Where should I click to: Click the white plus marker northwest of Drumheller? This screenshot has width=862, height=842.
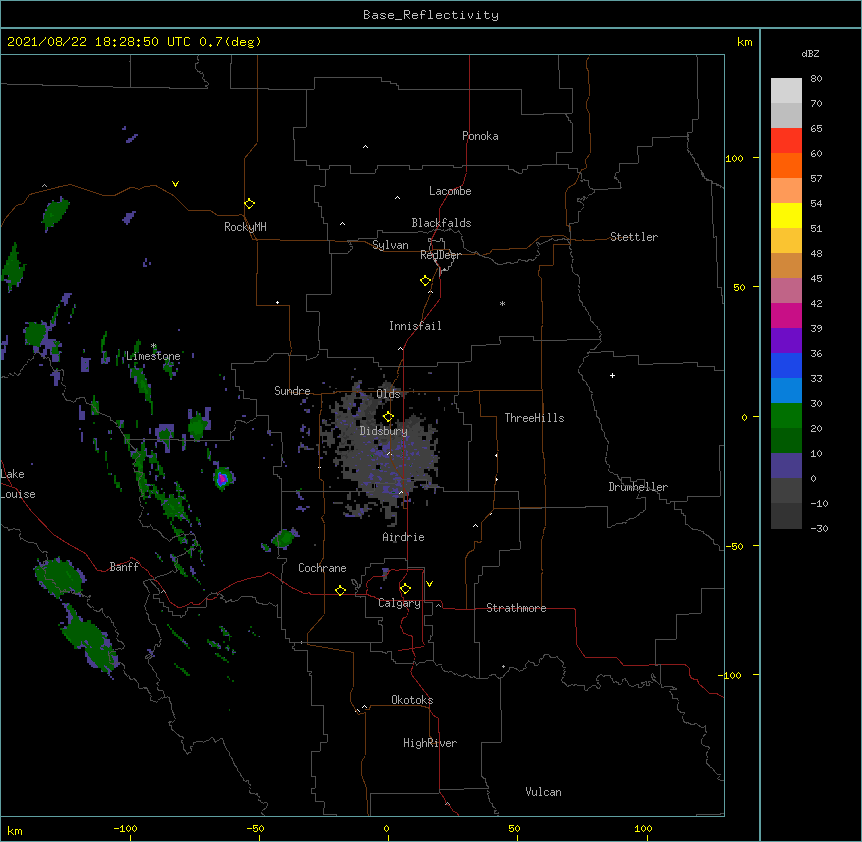(612, 375)
